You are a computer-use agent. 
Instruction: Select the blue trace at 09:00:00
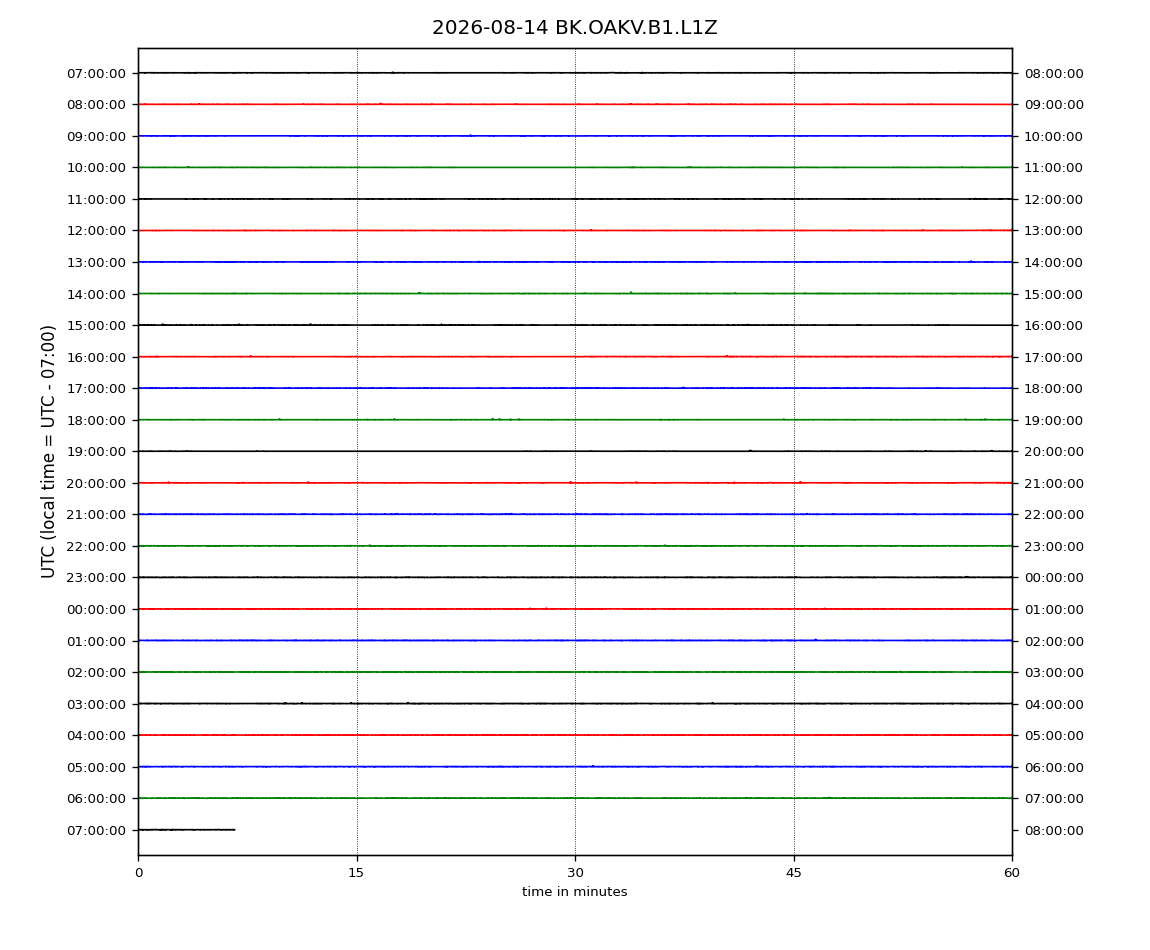575,136
